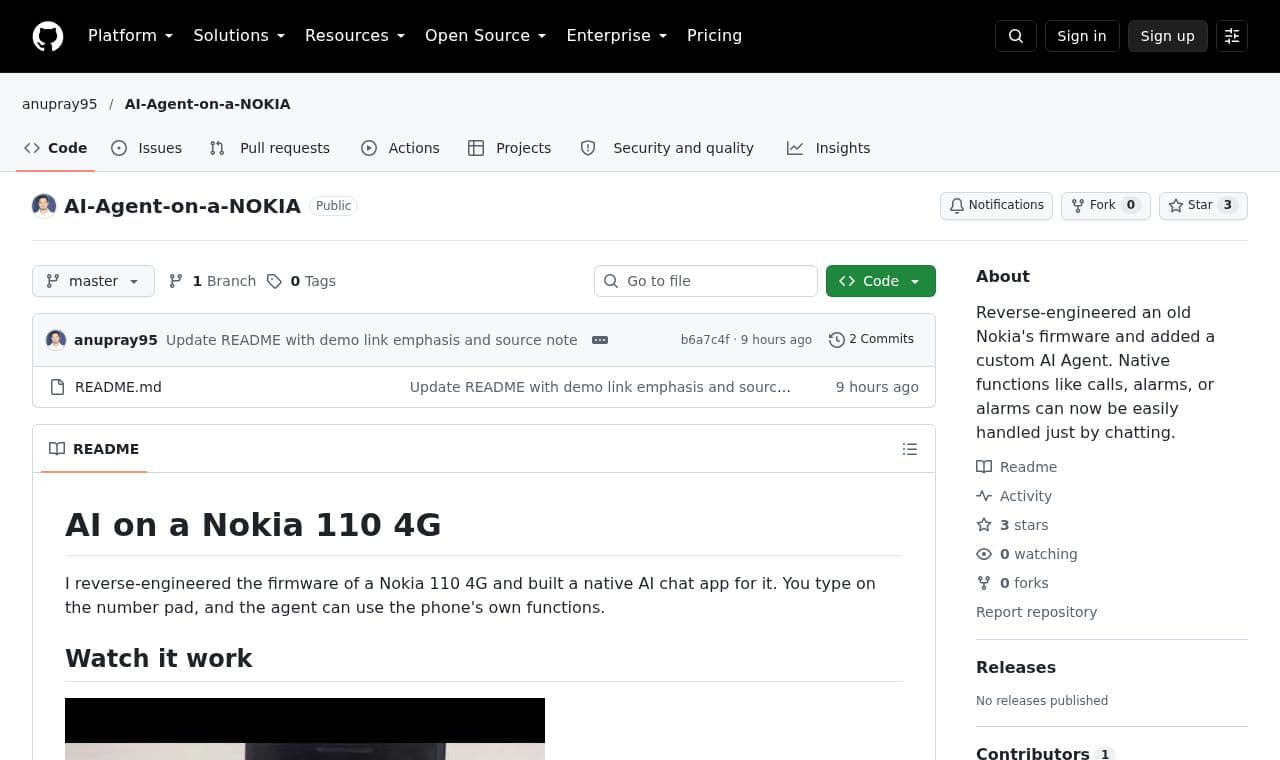1280x760 pixels.
Task: Switch to the Issues tab
Action: click(146, 148)
